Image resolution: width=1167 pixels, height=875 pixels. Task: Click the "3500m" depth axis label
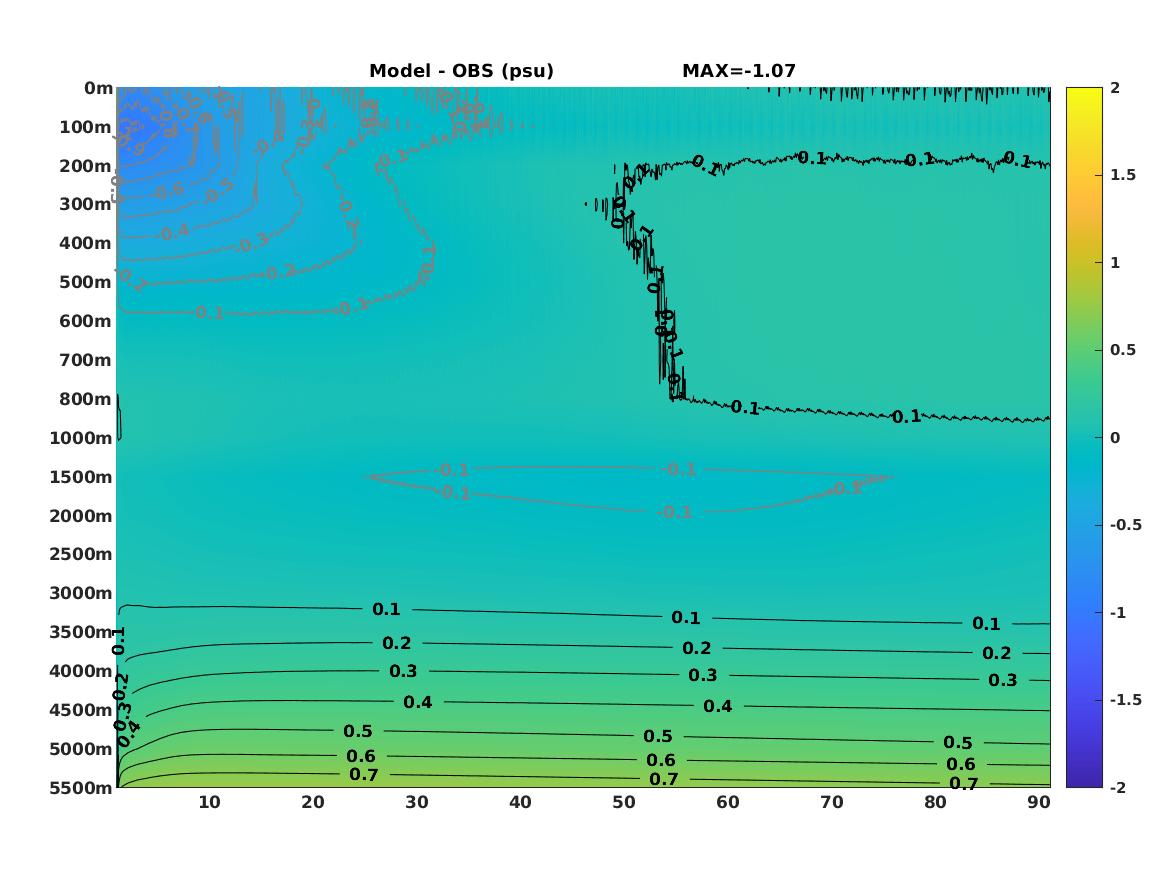click(x=81, y=632)
